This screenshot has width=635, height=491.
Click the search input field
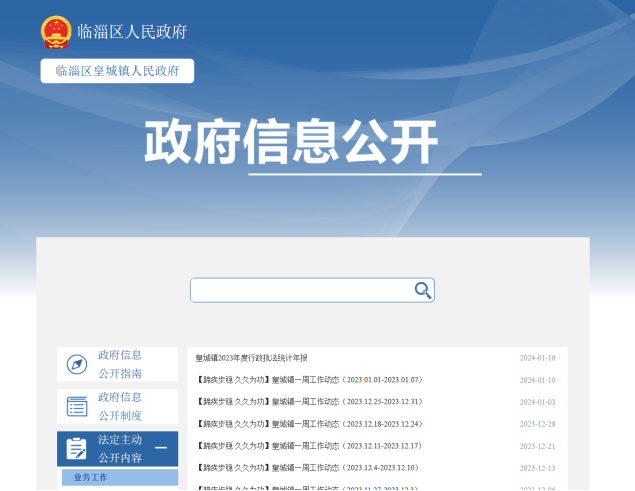click(x=302, y=290)
